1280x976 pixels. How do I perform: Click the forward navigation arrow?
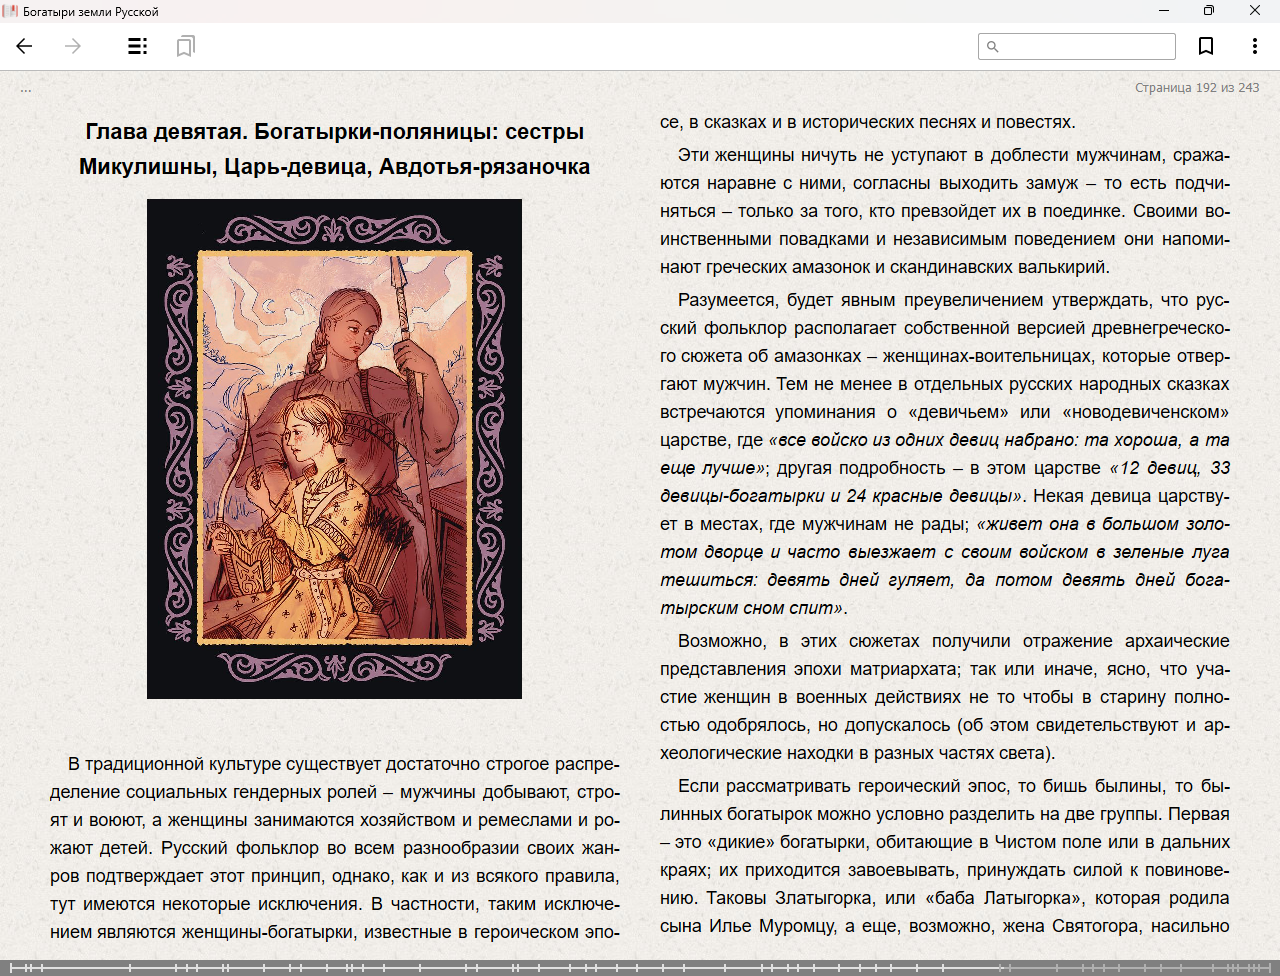click(73, 46)
